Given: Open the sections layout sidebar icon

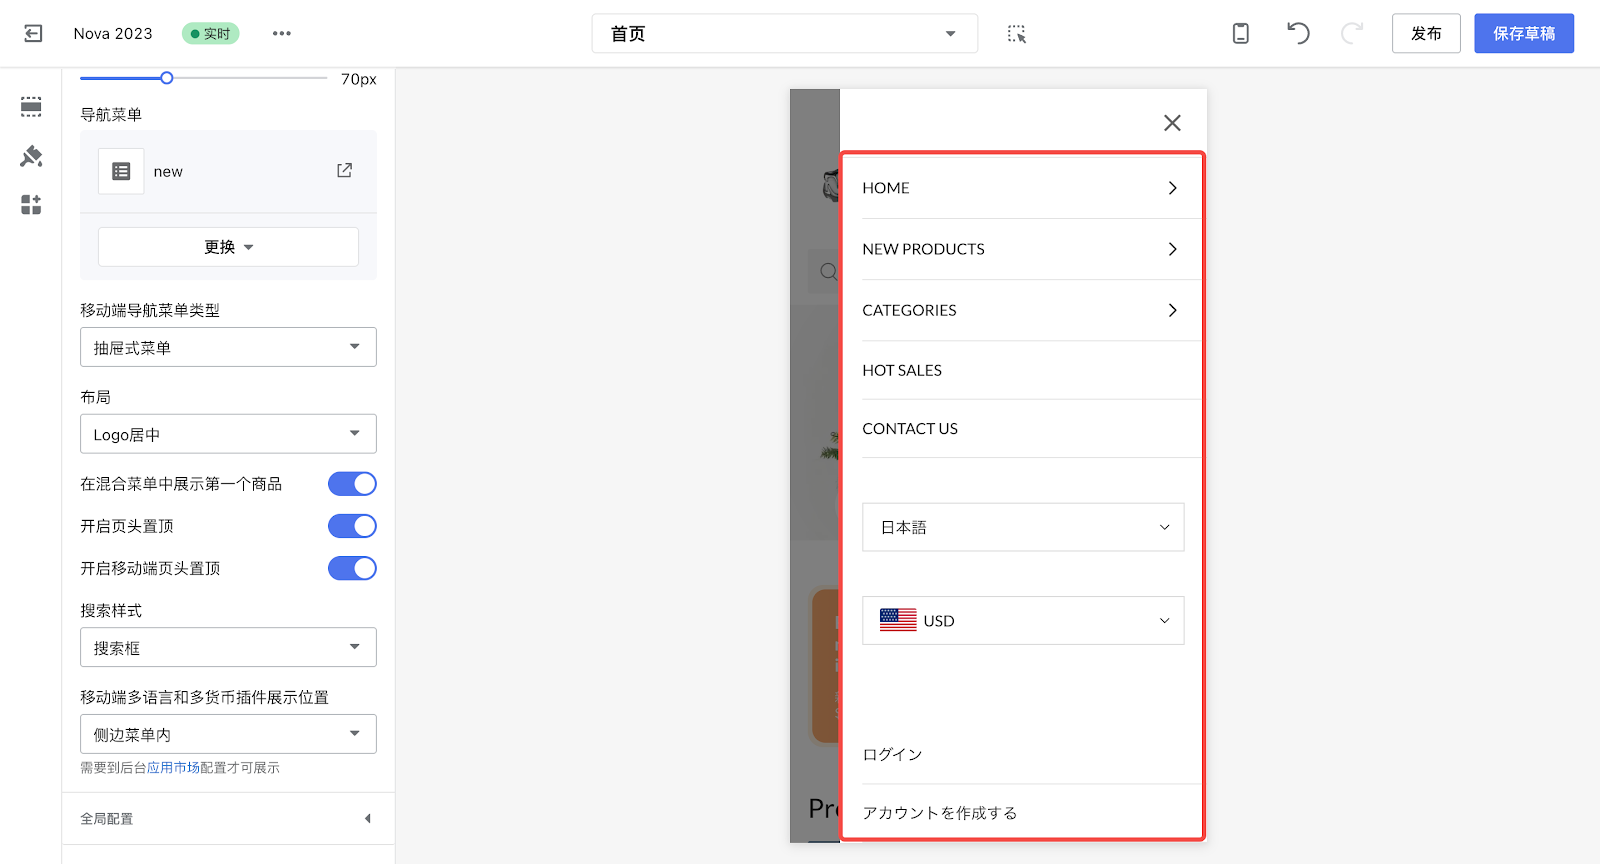Looking at the screenshot, I should point(31,107).
